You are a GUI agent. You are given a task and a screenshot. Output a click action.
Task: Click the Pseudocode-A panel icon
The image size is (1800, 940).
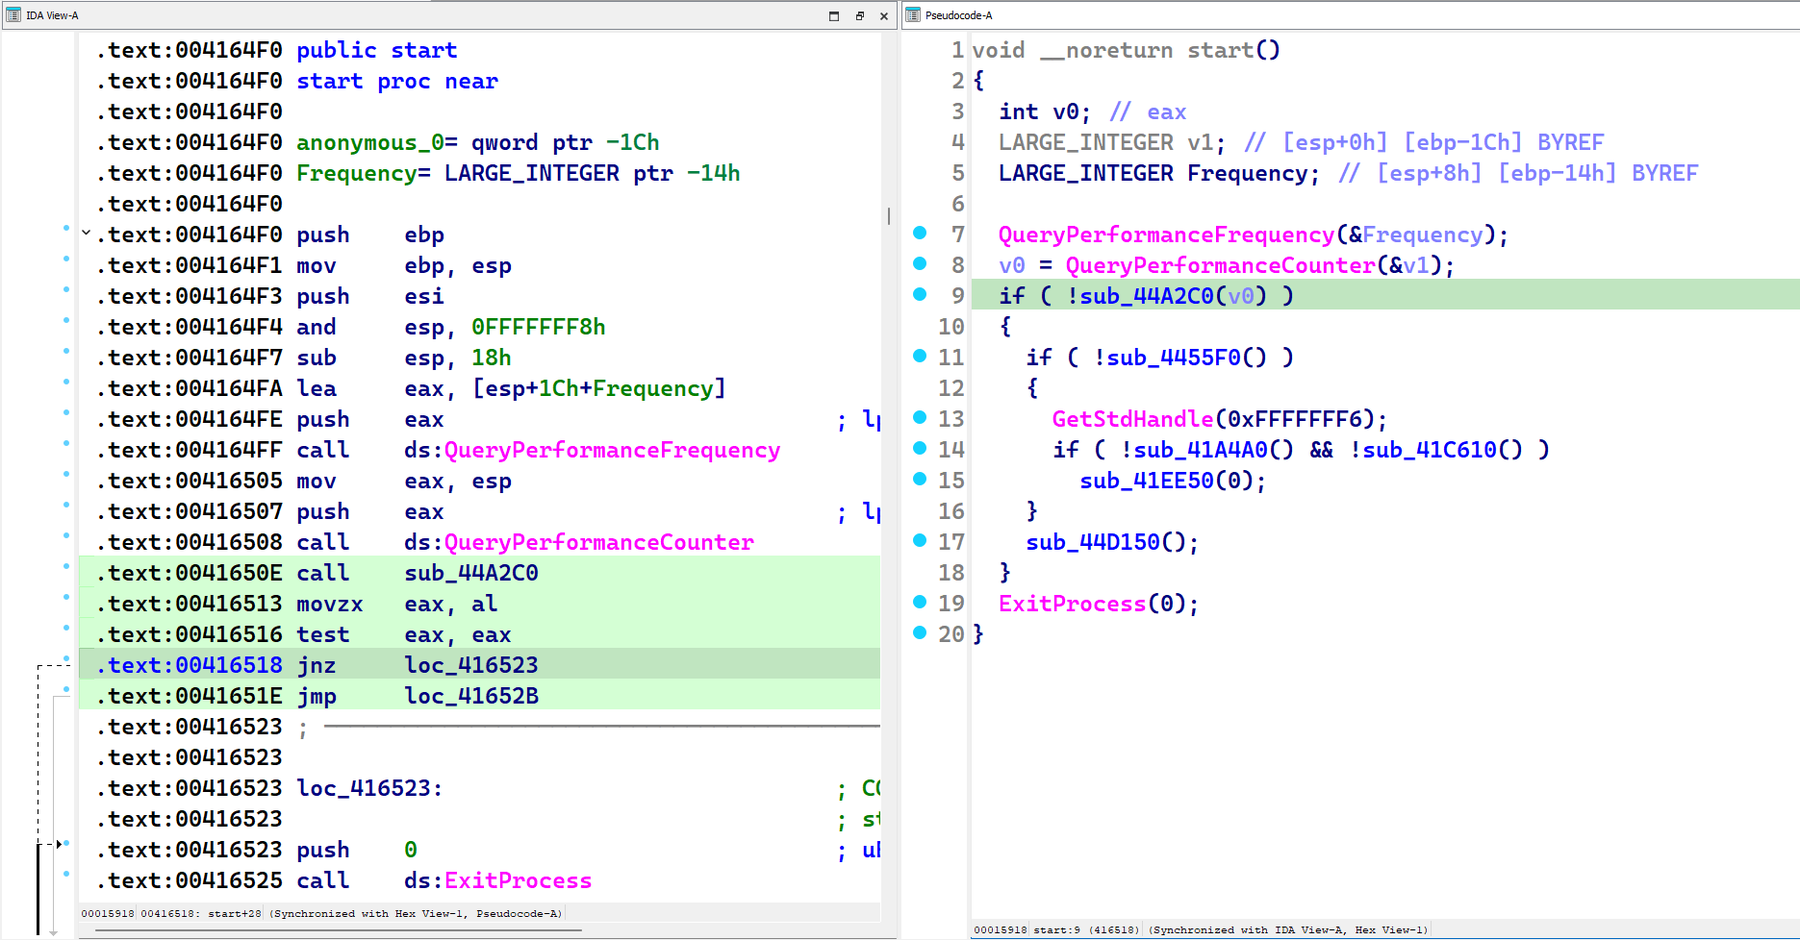[913, 15]
